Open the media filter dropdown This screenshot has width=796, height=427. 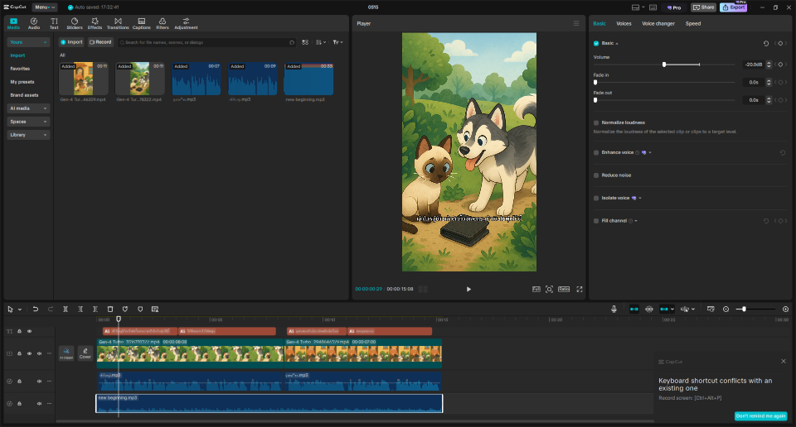click(338, 42)
